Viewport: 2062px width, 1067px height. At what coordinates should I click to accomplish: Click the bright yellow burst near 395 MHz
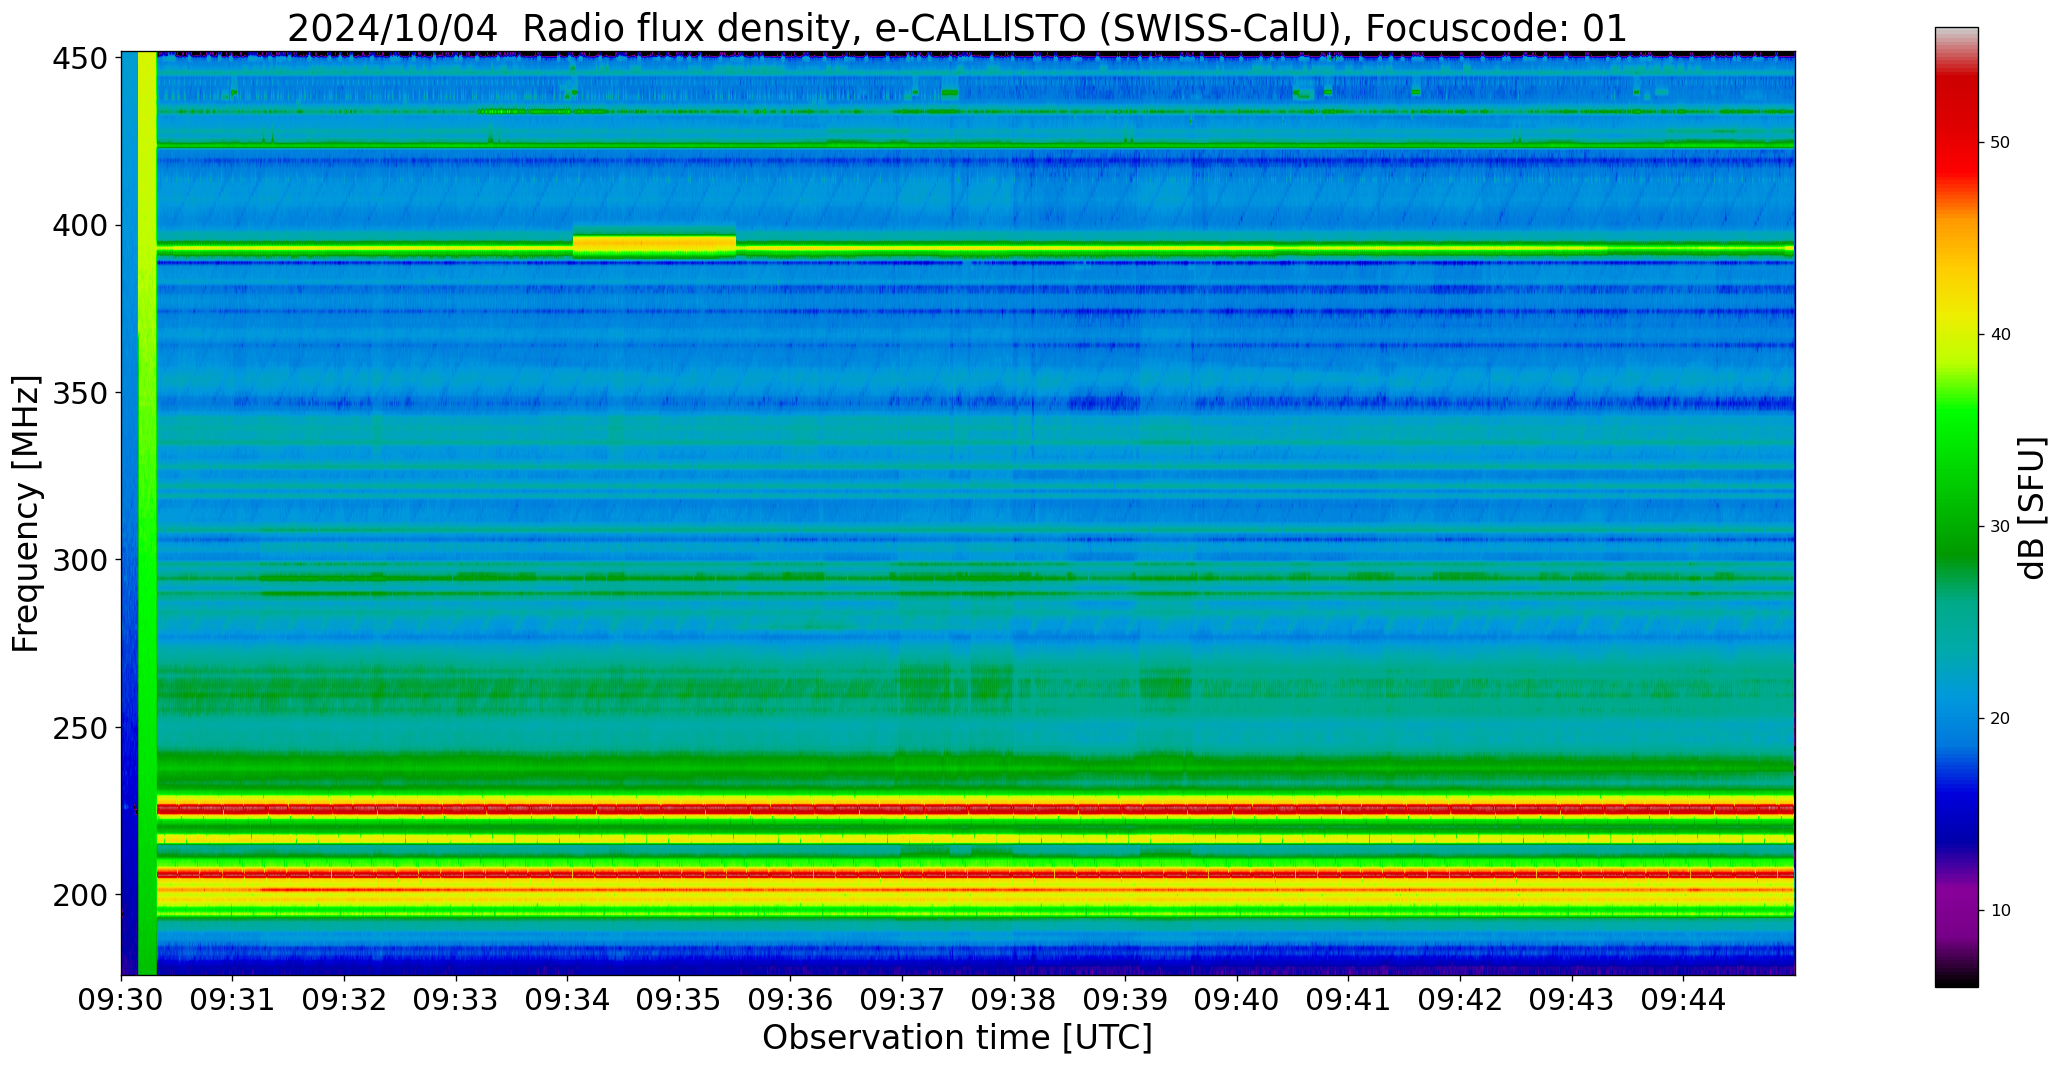click(x=654, y=245)
